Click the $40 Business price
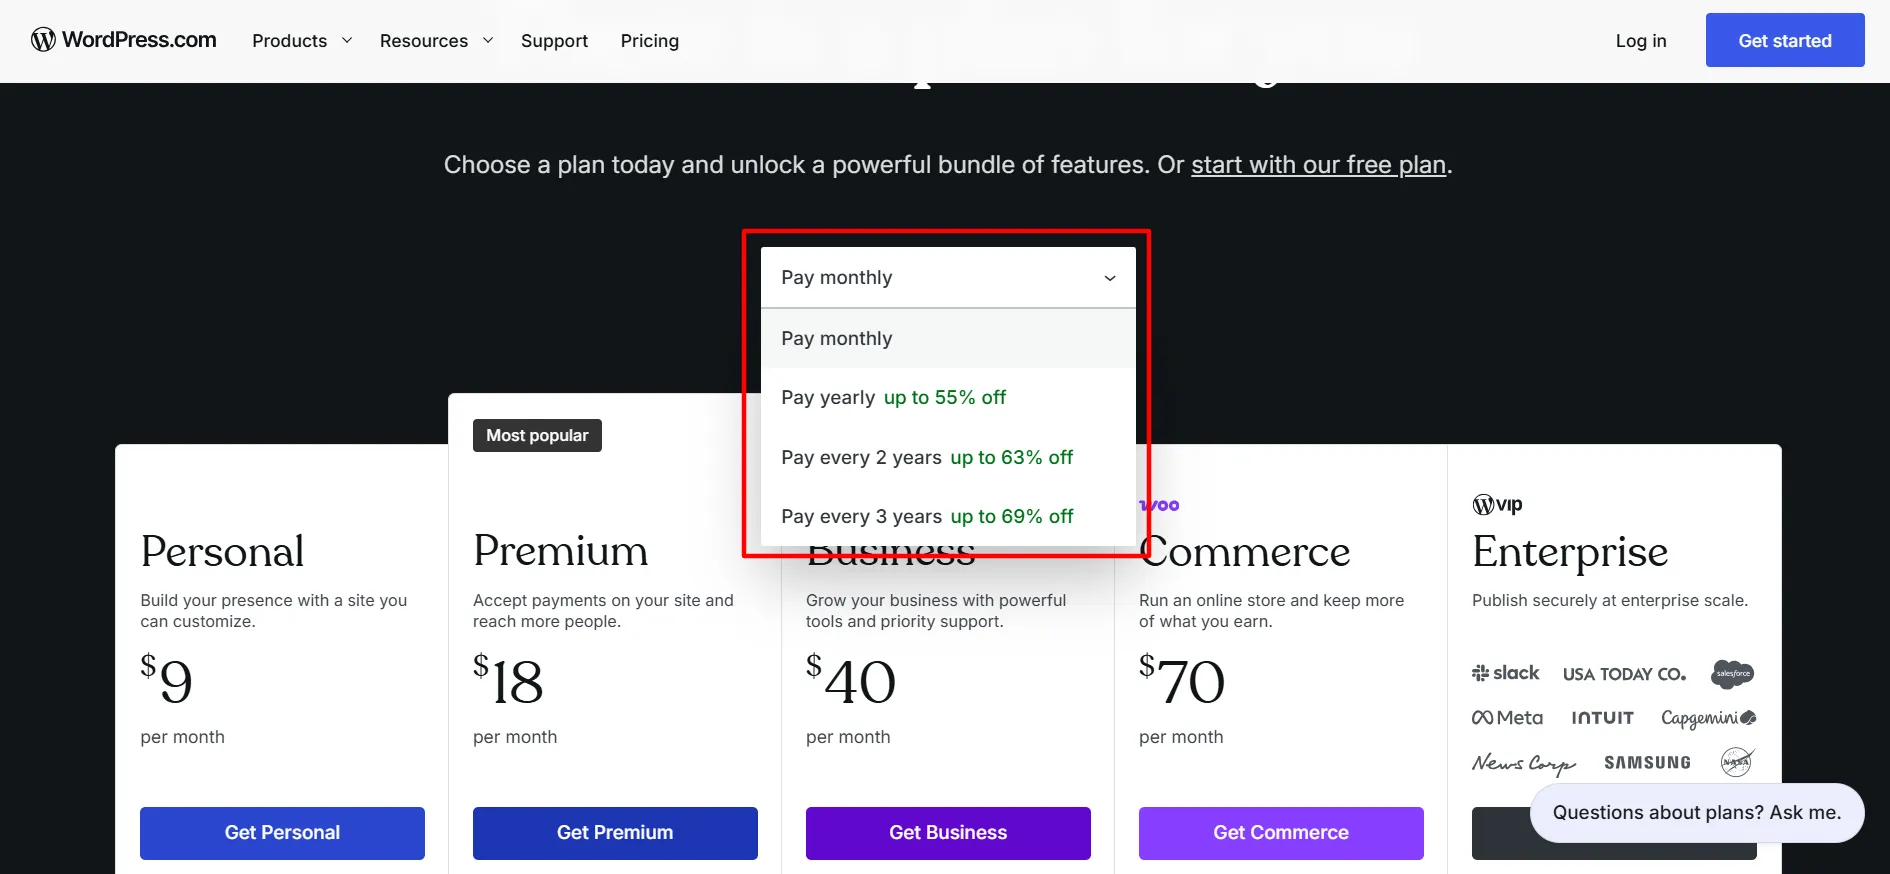The width and height of the screenshot is (1890, 874). point(851,680)
